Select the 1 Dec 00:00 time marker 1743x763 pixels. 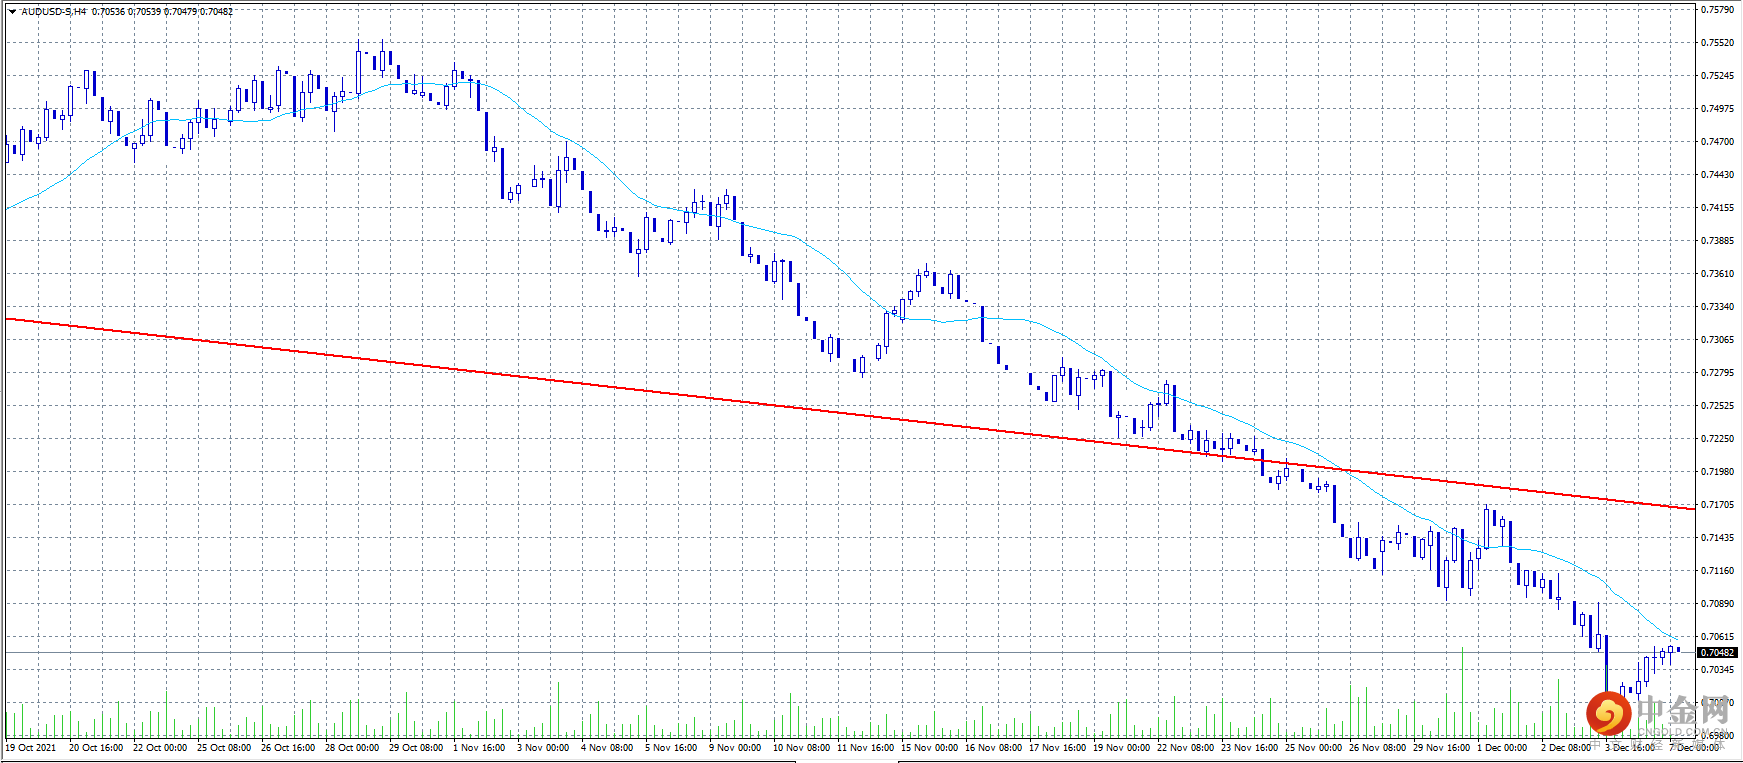click(1502, 748)
